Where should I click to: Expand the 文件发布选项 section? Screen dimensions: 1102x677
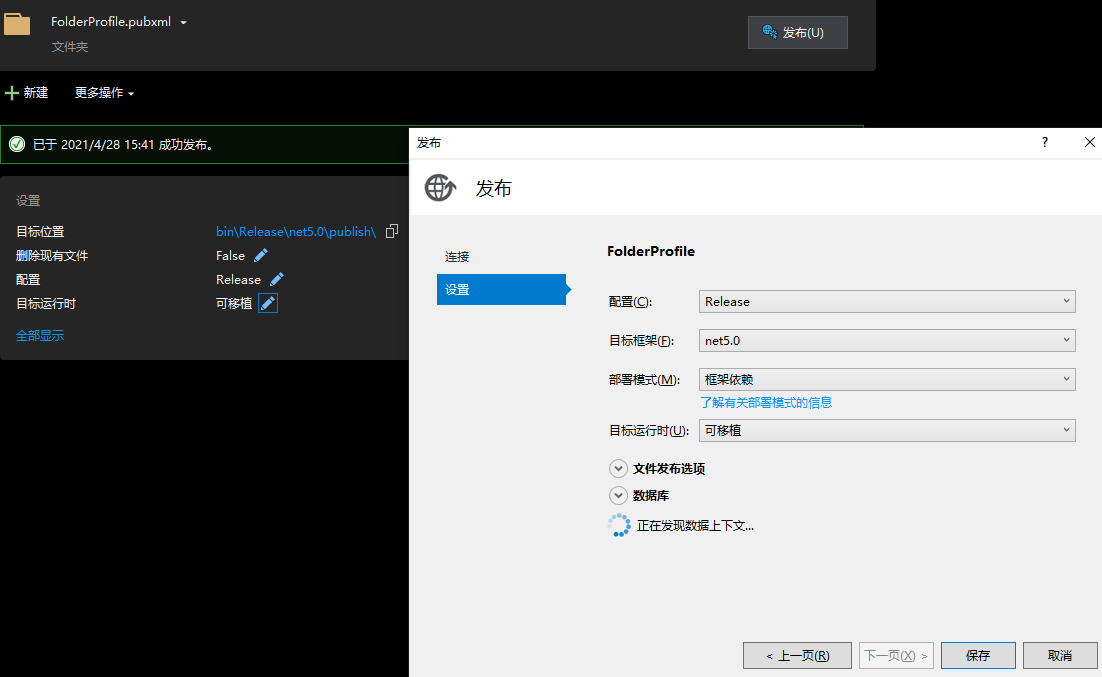(618, 469)
